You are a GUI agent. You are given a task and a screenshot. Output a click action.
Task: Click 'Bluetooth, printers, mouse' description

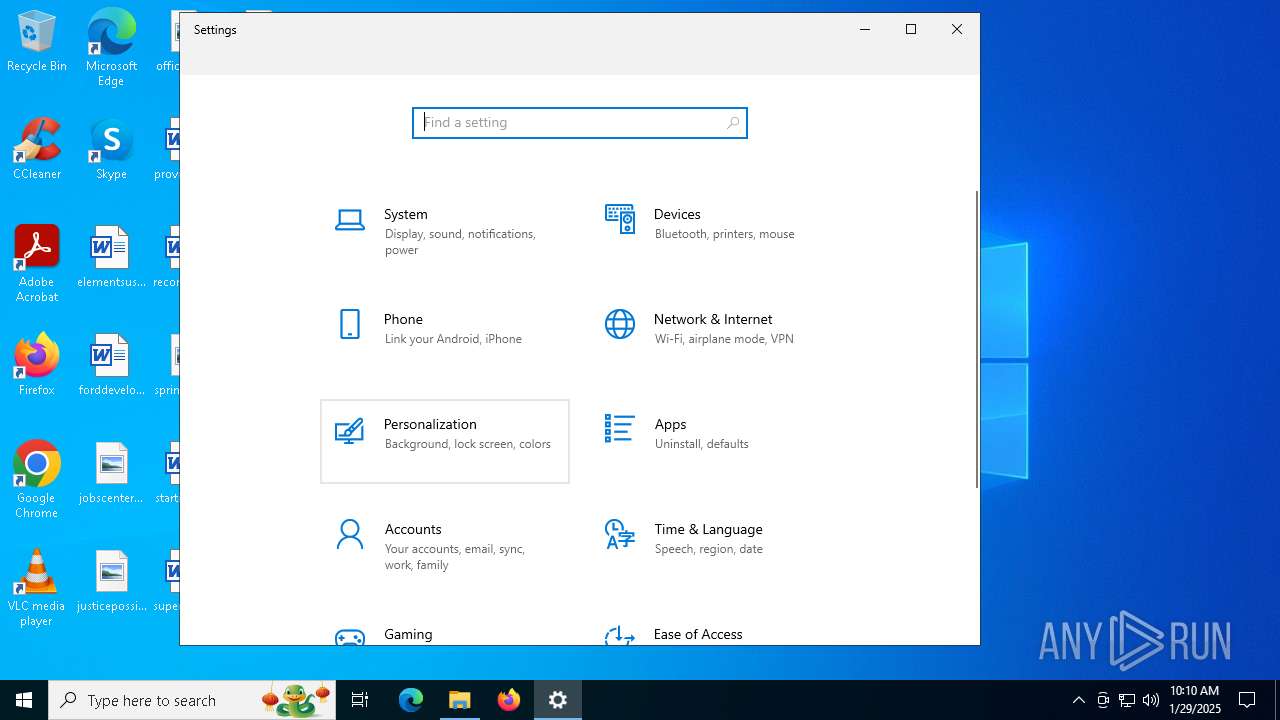[725, 234]
